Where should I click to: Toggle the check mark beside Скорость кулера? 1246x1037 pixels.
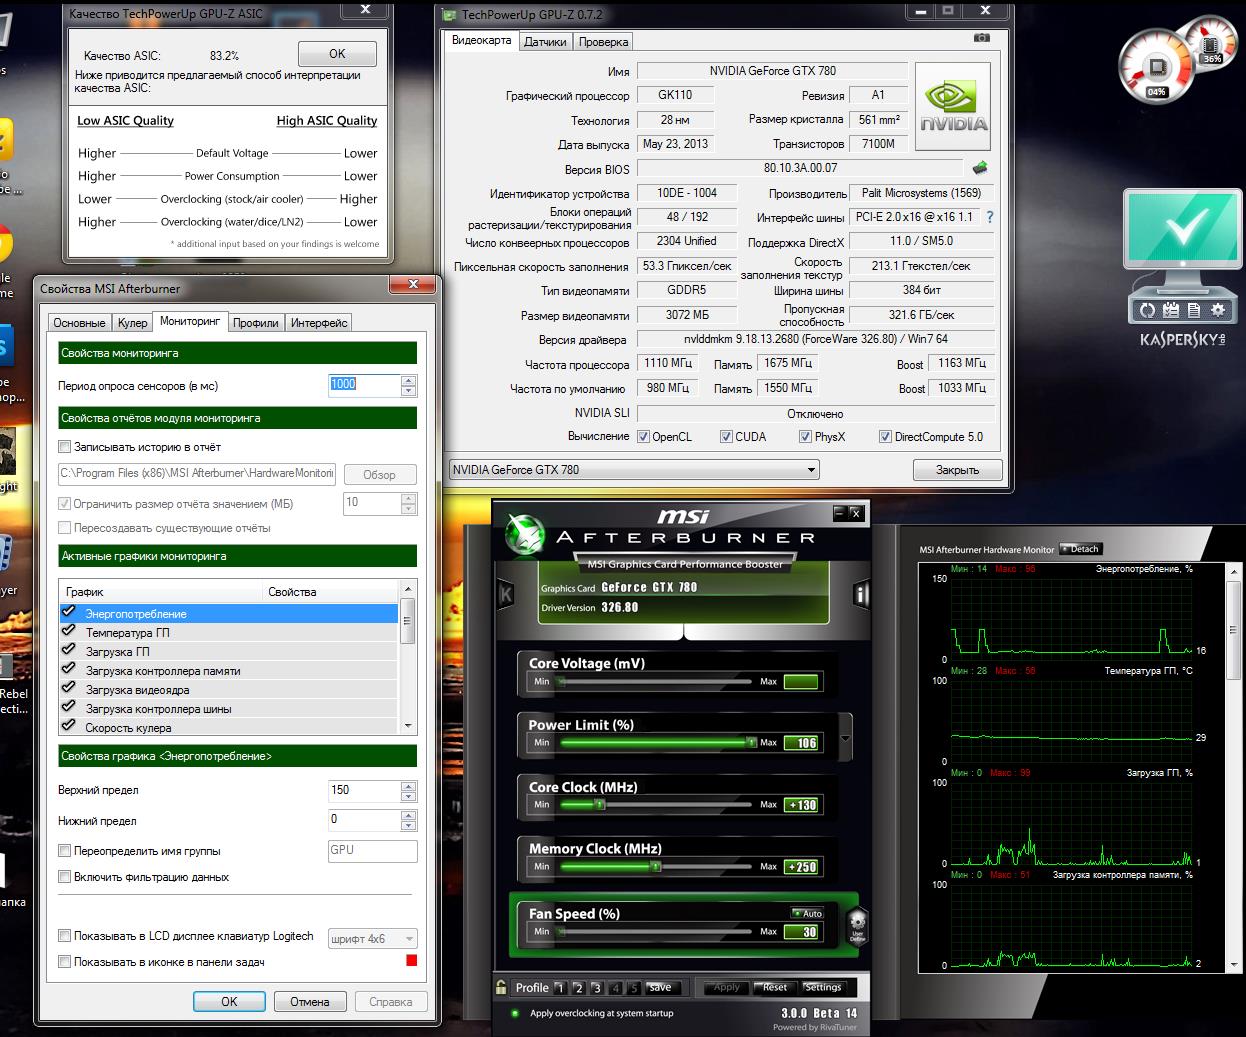69,726
